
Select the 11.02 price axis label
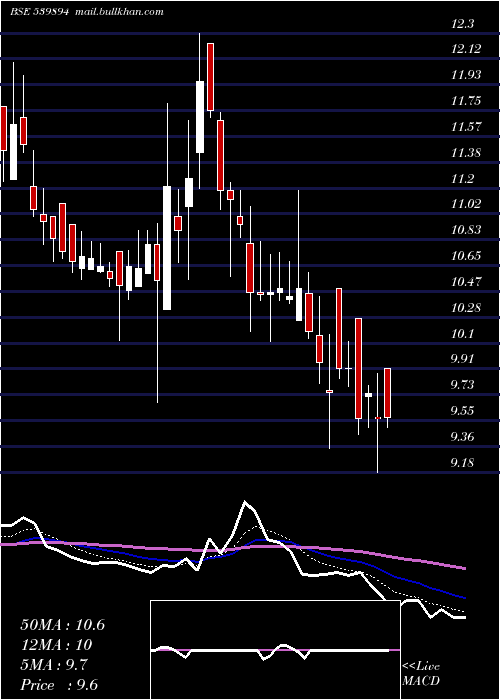[x=466, y=204]
